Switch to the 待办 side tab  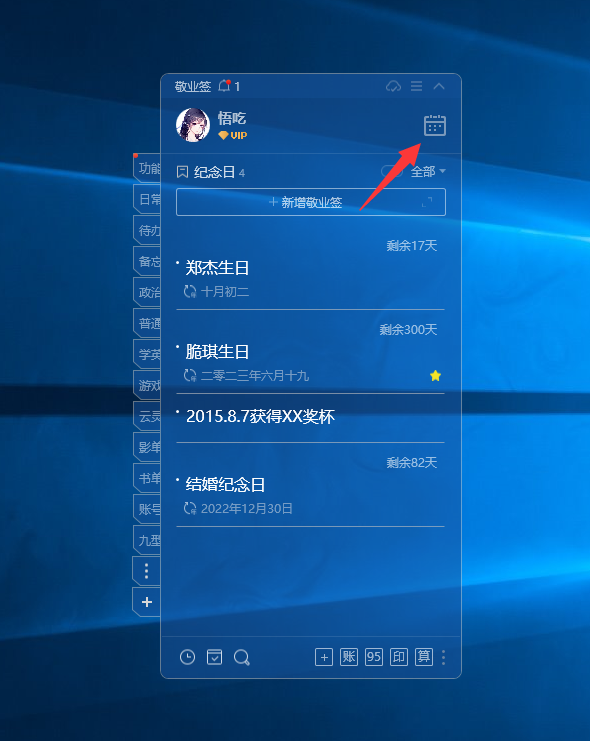[147, 230]
